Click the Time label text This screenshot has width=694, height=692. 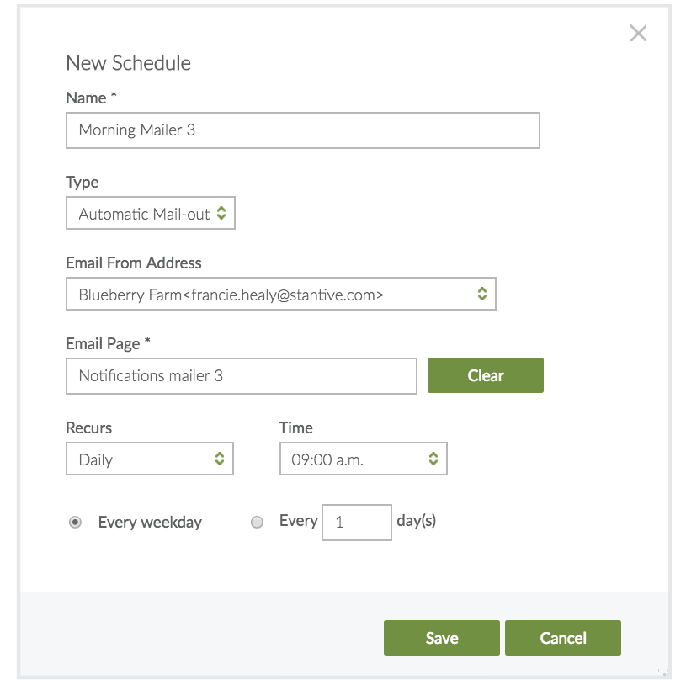tap(296, 427)
